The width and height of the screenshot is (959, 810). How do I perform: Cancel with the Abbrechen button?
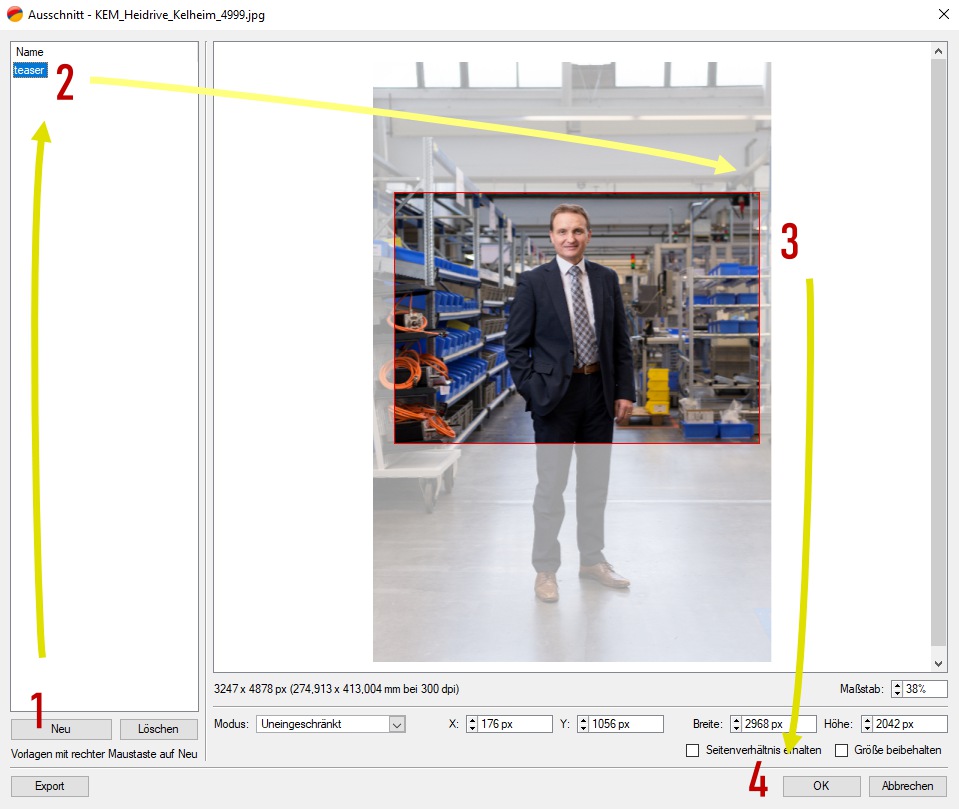(907, 786)
